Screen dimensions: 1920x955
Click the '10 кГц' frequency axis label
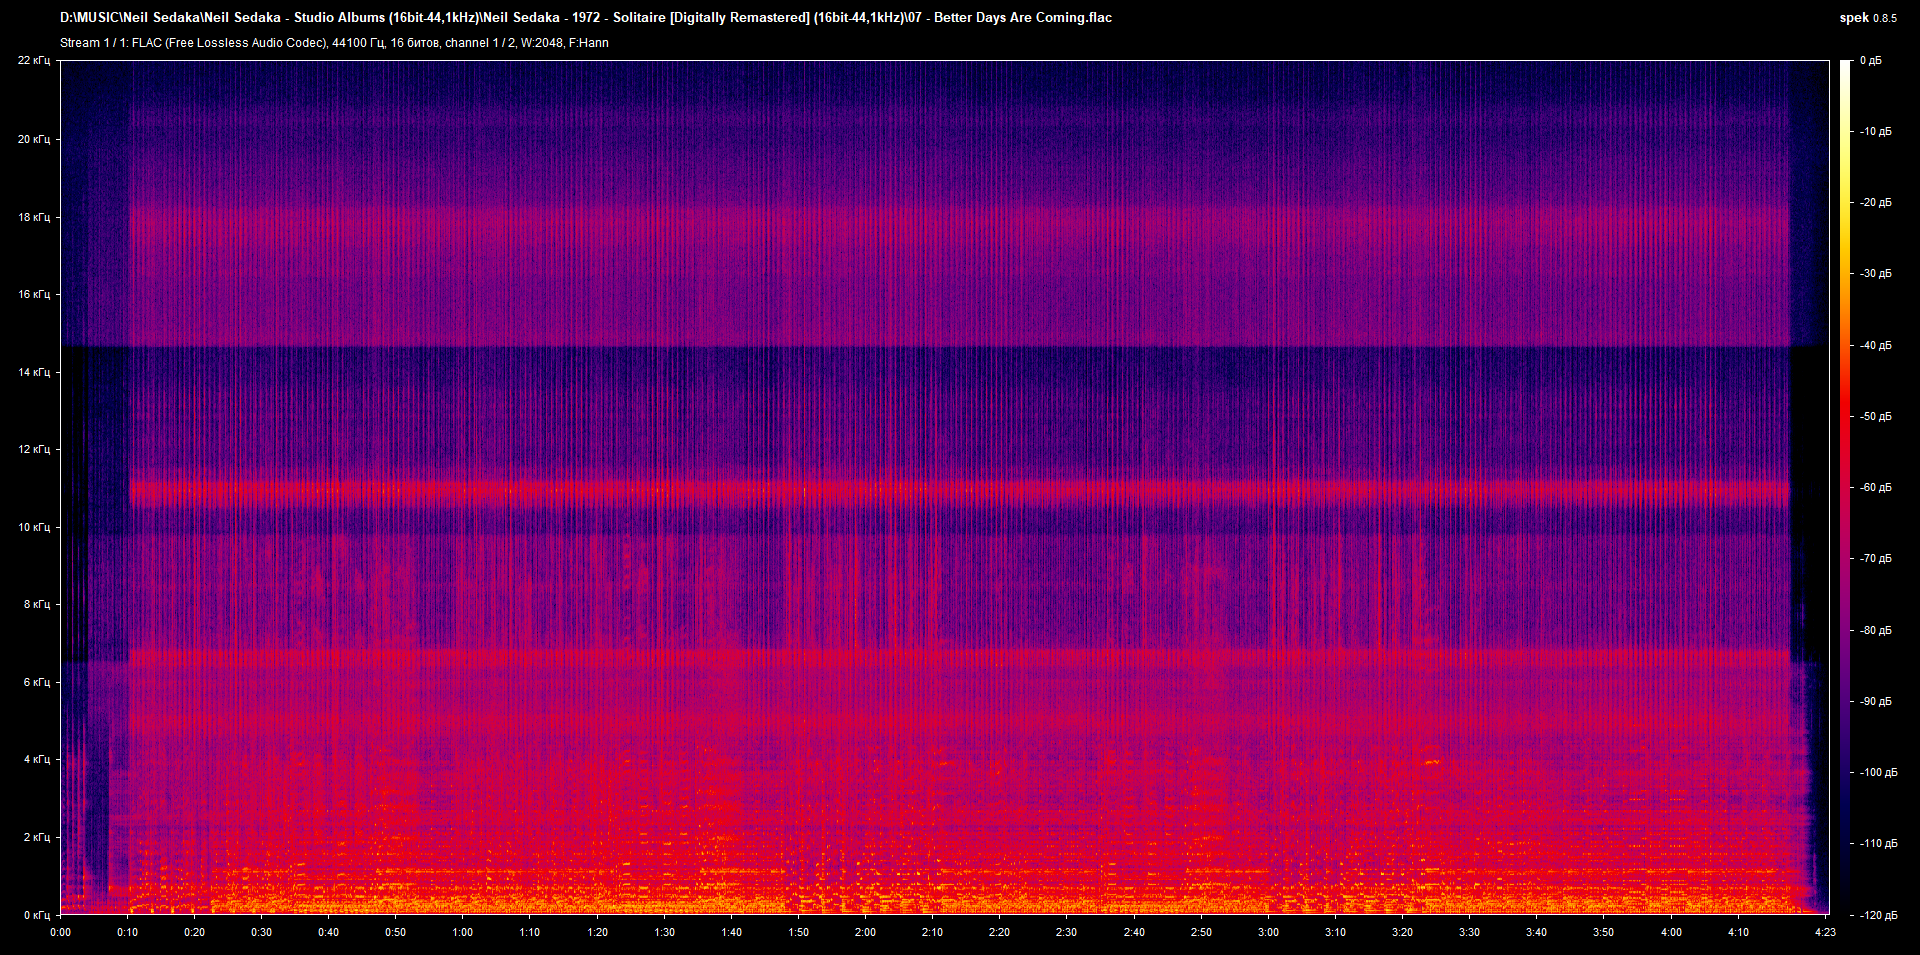(34, 527)
